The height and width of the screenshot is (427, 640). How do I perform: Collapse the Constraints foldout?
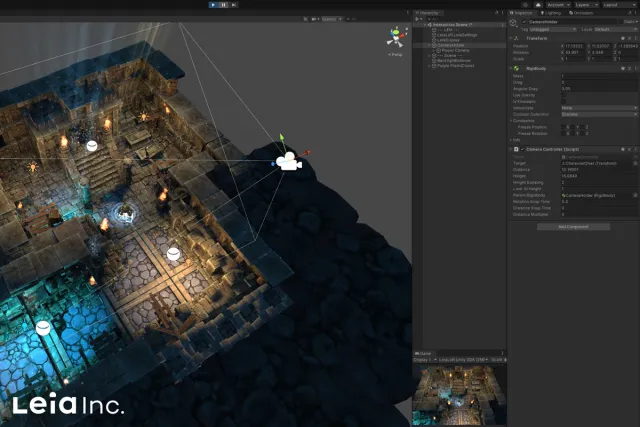[x=511, y=121]
